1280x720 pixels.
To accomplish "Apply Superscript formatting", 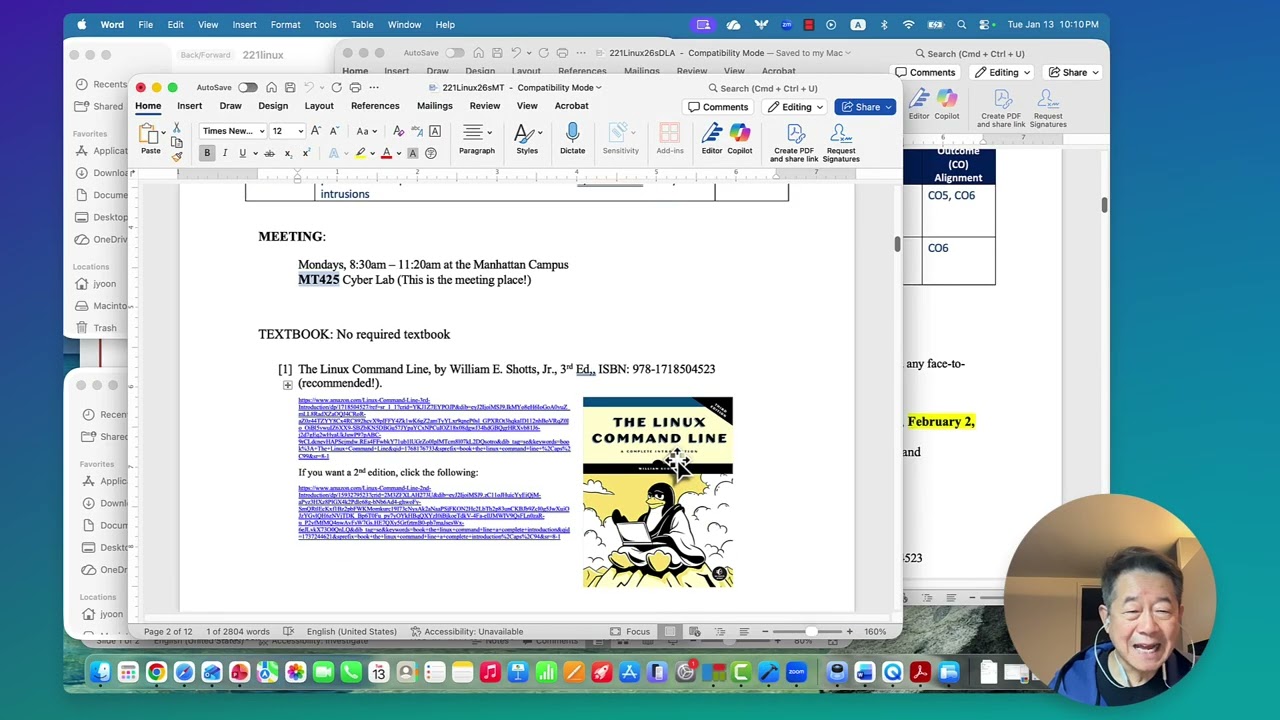I will pos(305,153).
